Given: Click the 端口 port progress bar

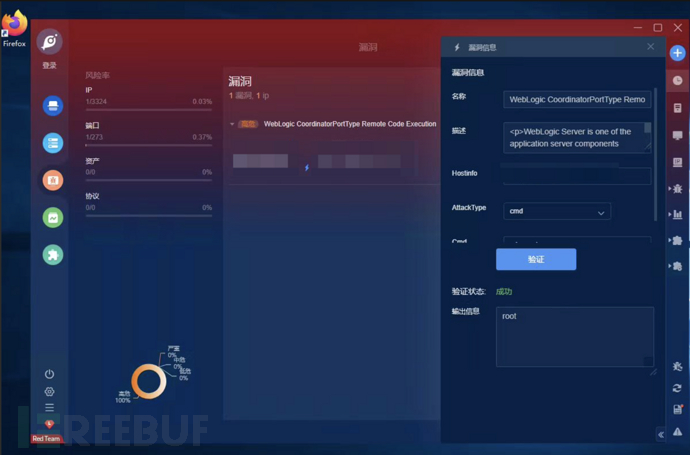Looking at the screenshot, I should coord(149,145).
